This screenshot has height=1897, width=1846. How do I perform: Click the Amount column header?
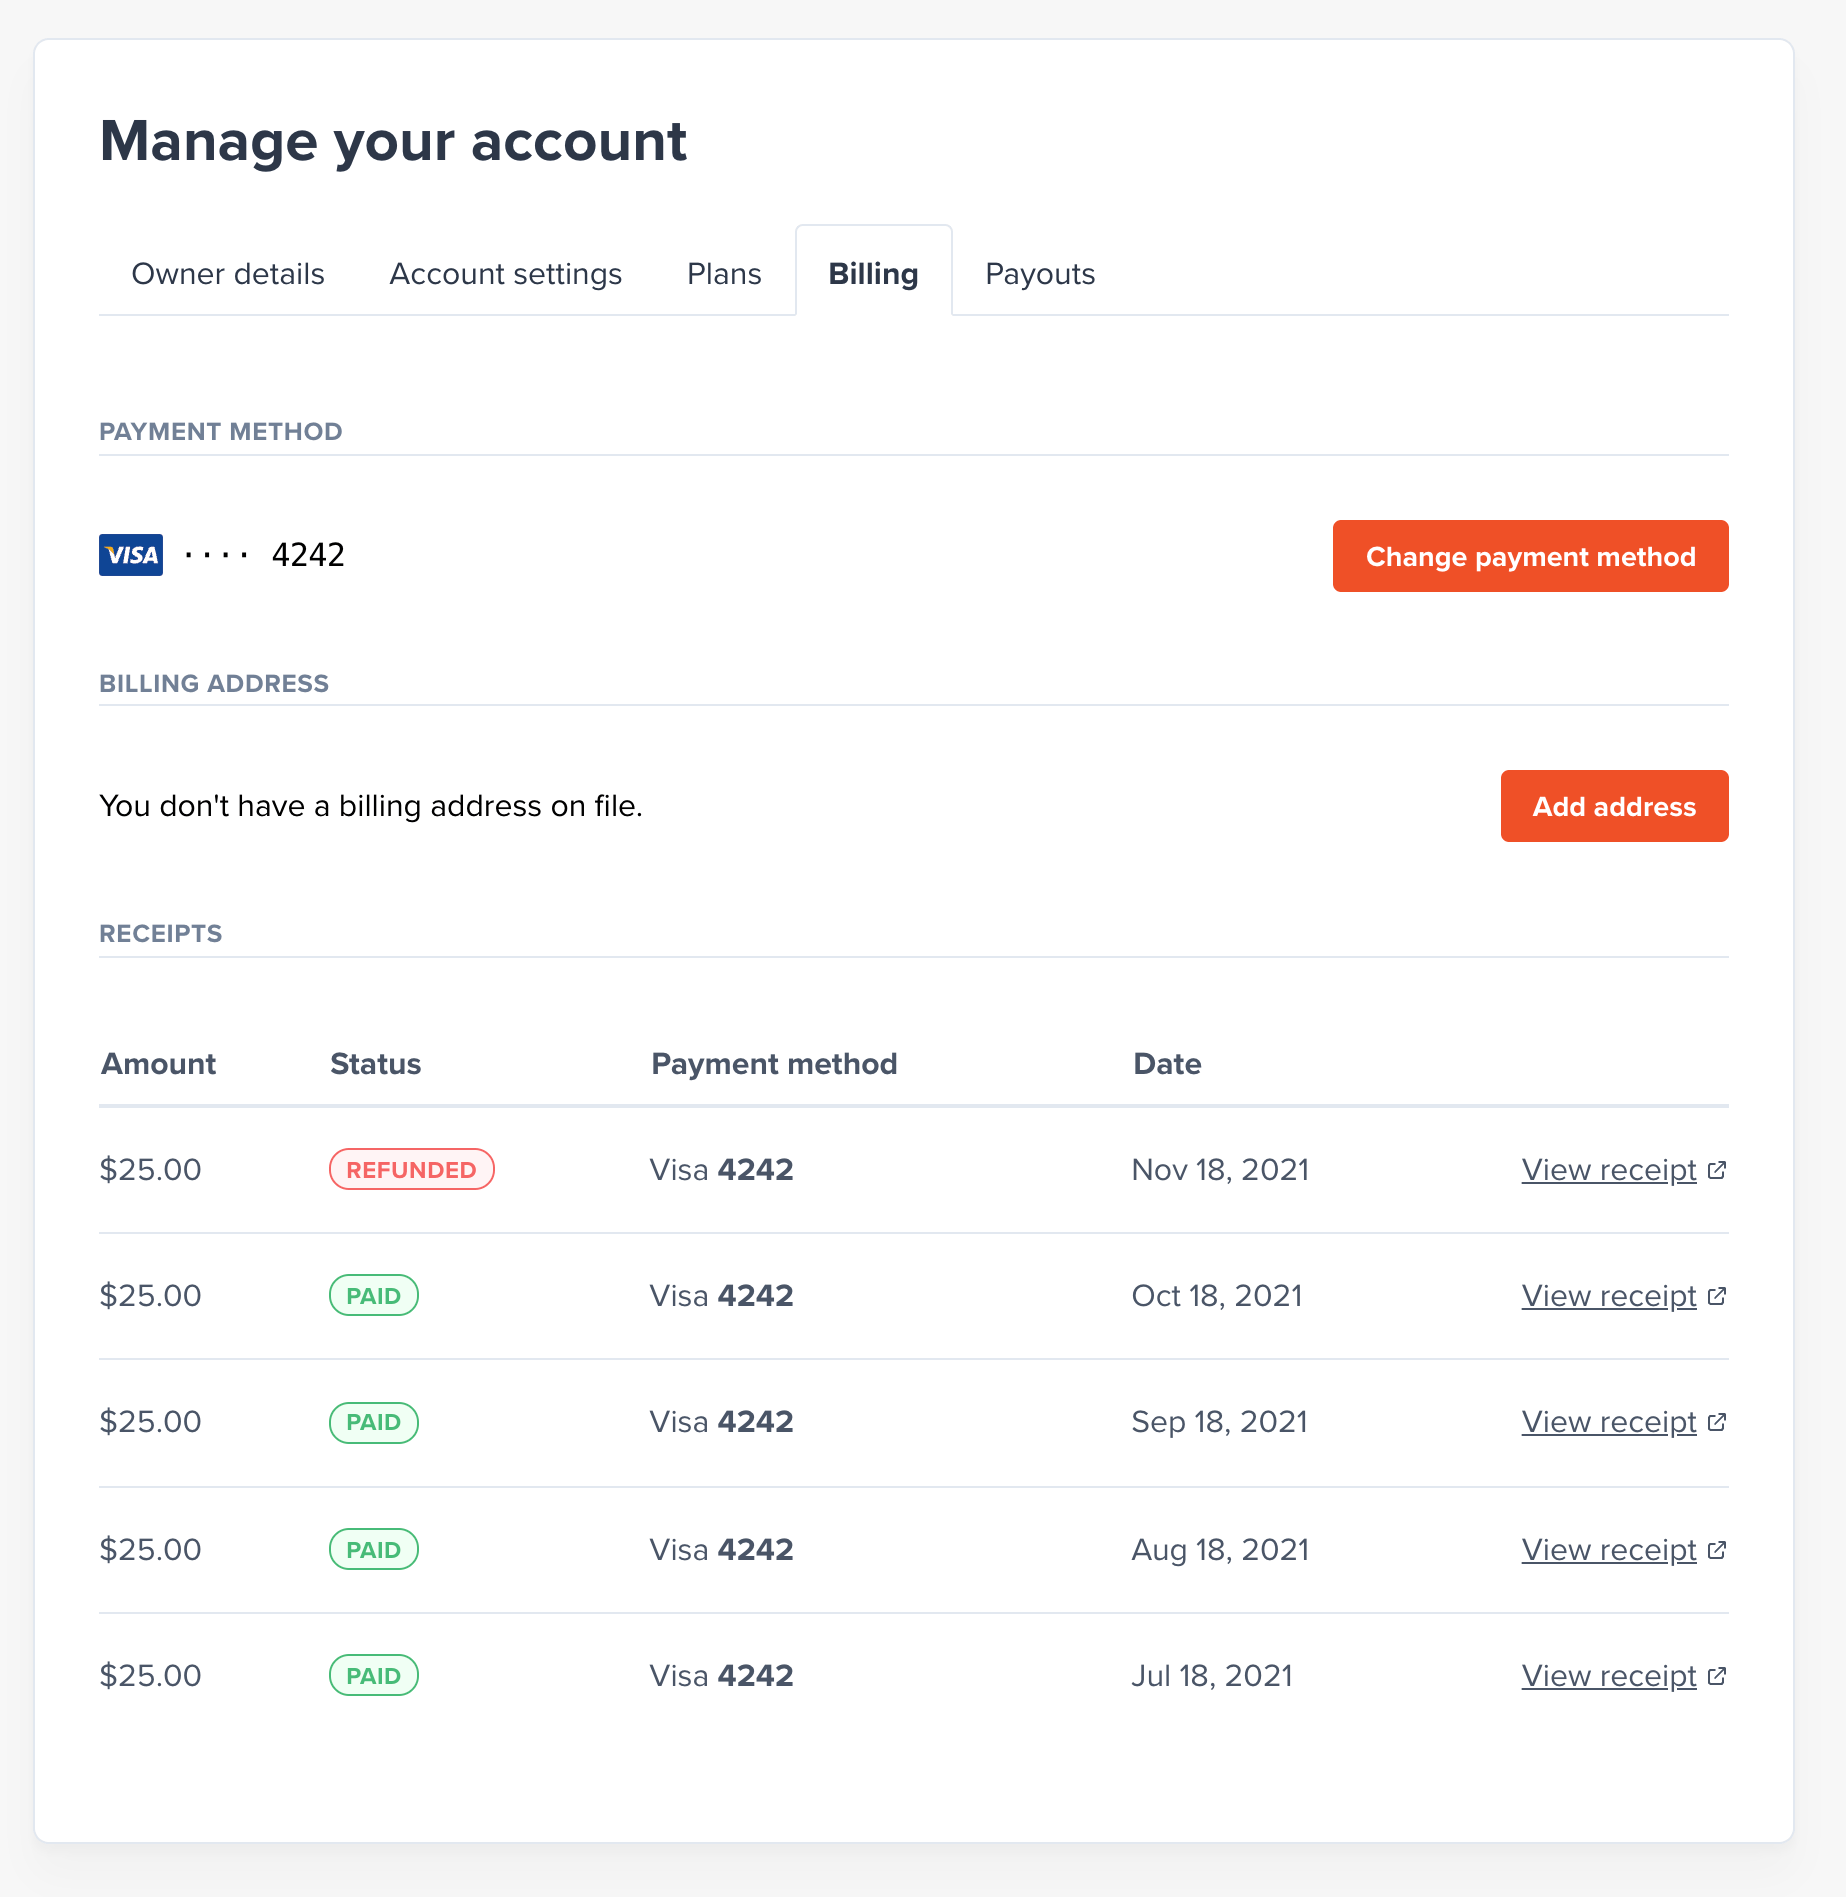click(x=157, y=1064)
